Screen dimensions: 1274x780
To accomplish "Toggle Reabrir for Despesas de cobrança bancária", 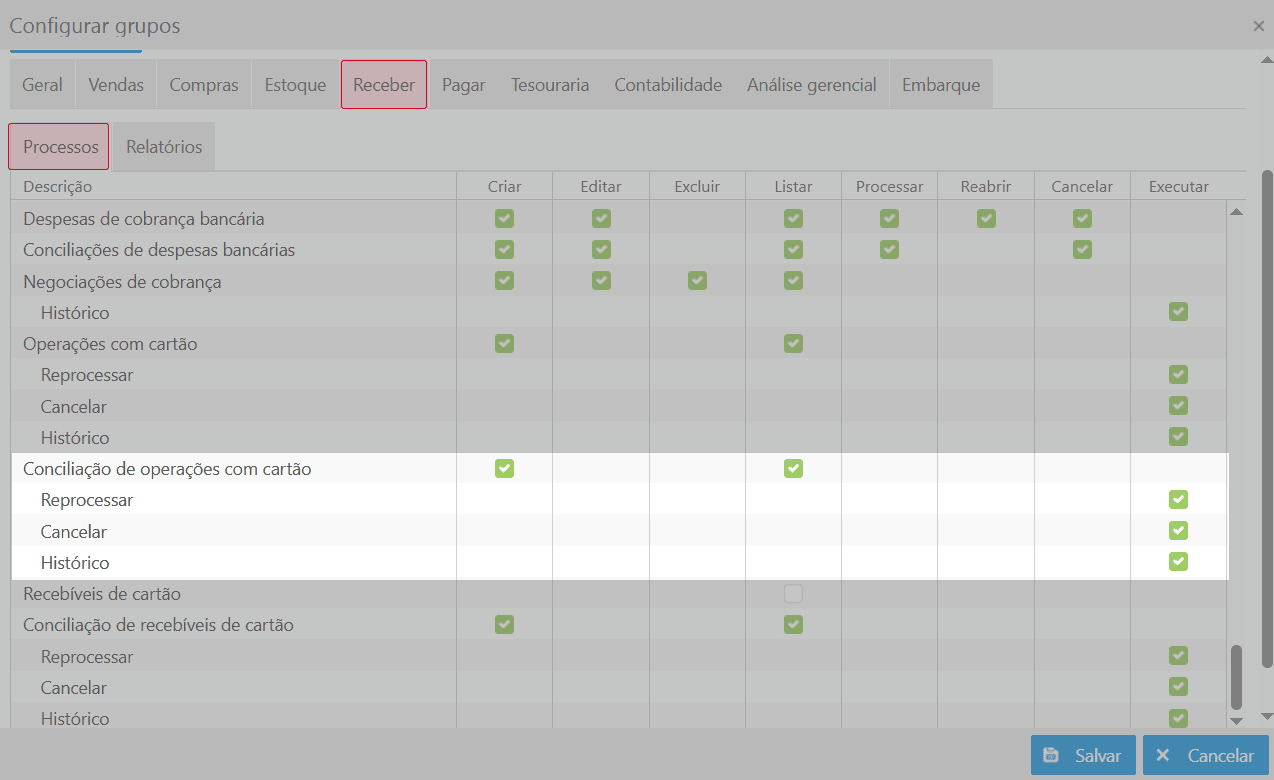I will (x=986, y=218).
